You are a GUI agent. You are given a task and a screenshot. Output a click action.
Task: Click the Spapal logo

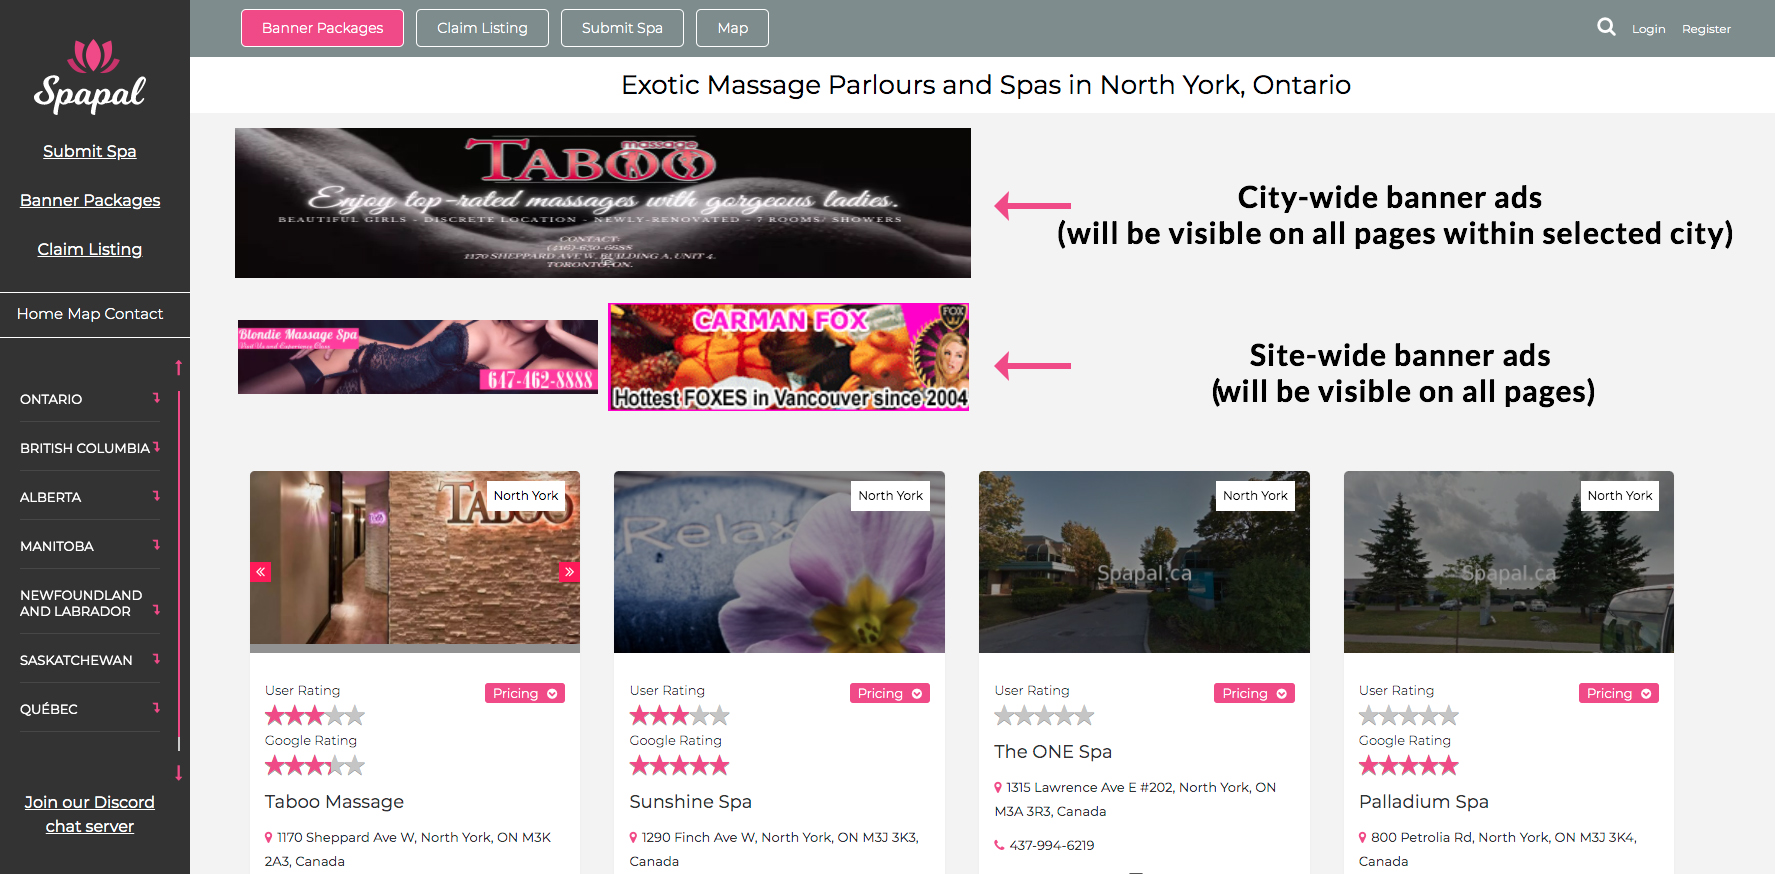click(x=90, y=76)
